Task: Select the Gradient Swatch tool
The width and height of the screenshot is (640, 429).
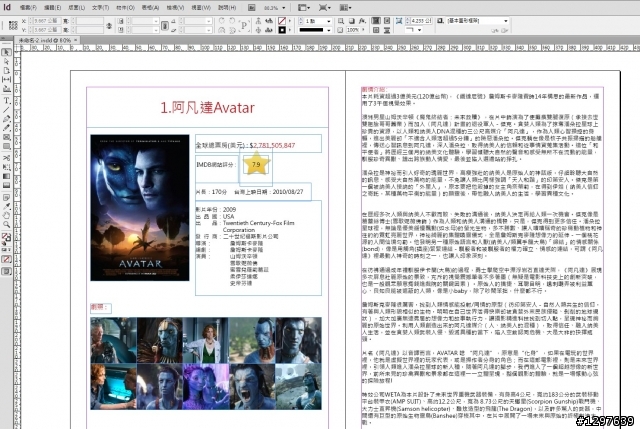Action: pyautogui.click(x=7, y=176)
